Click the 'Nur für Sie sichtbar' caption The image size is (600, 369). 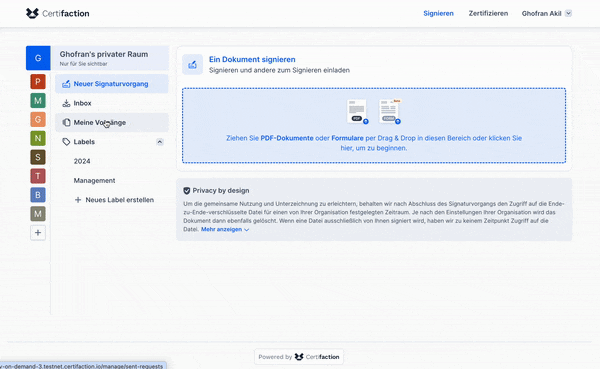83,64
